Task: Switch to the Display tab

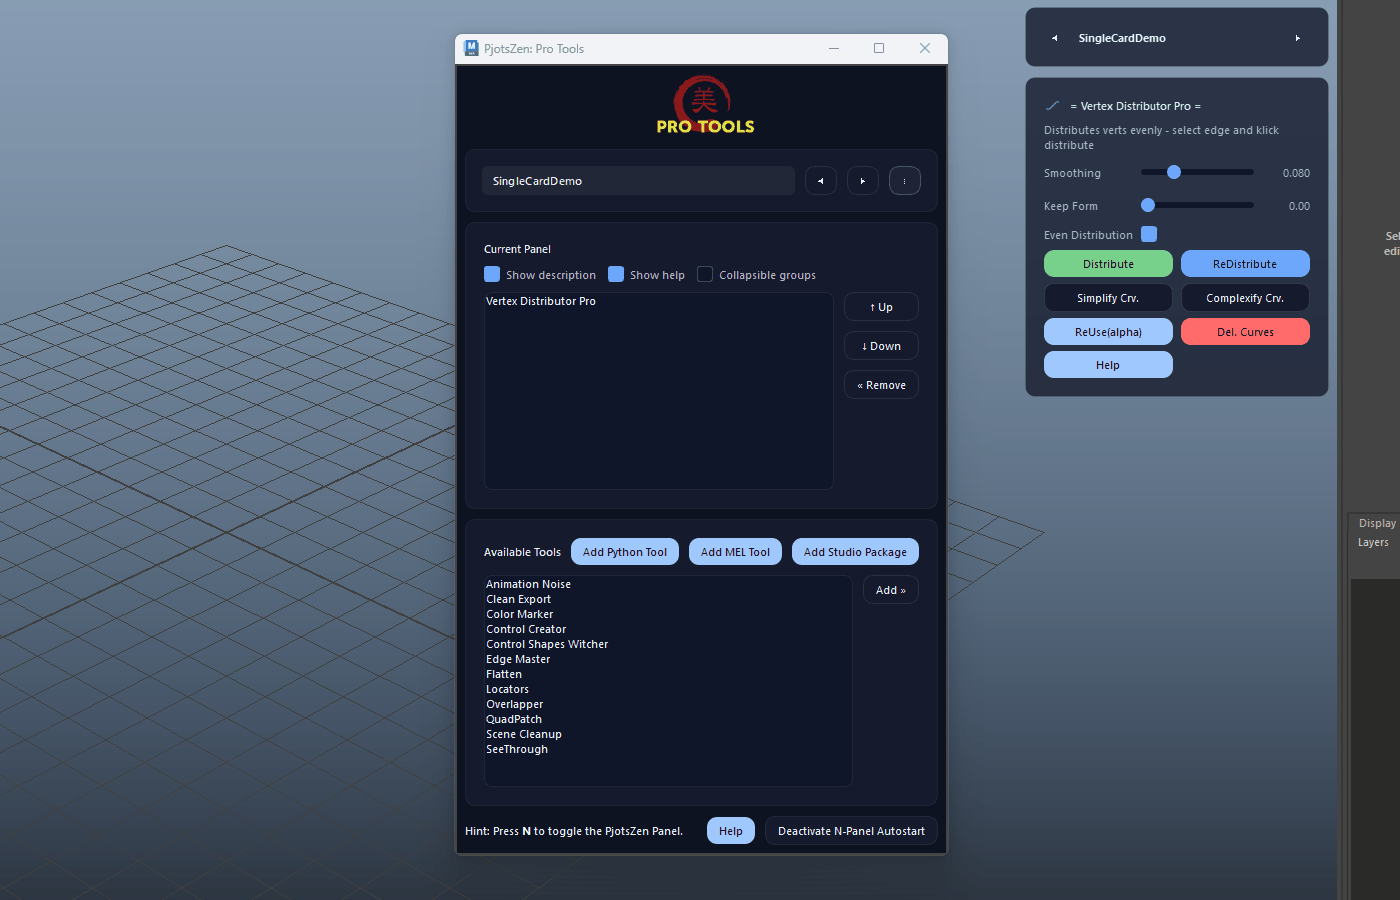Action: click(x=1377, y=523)
